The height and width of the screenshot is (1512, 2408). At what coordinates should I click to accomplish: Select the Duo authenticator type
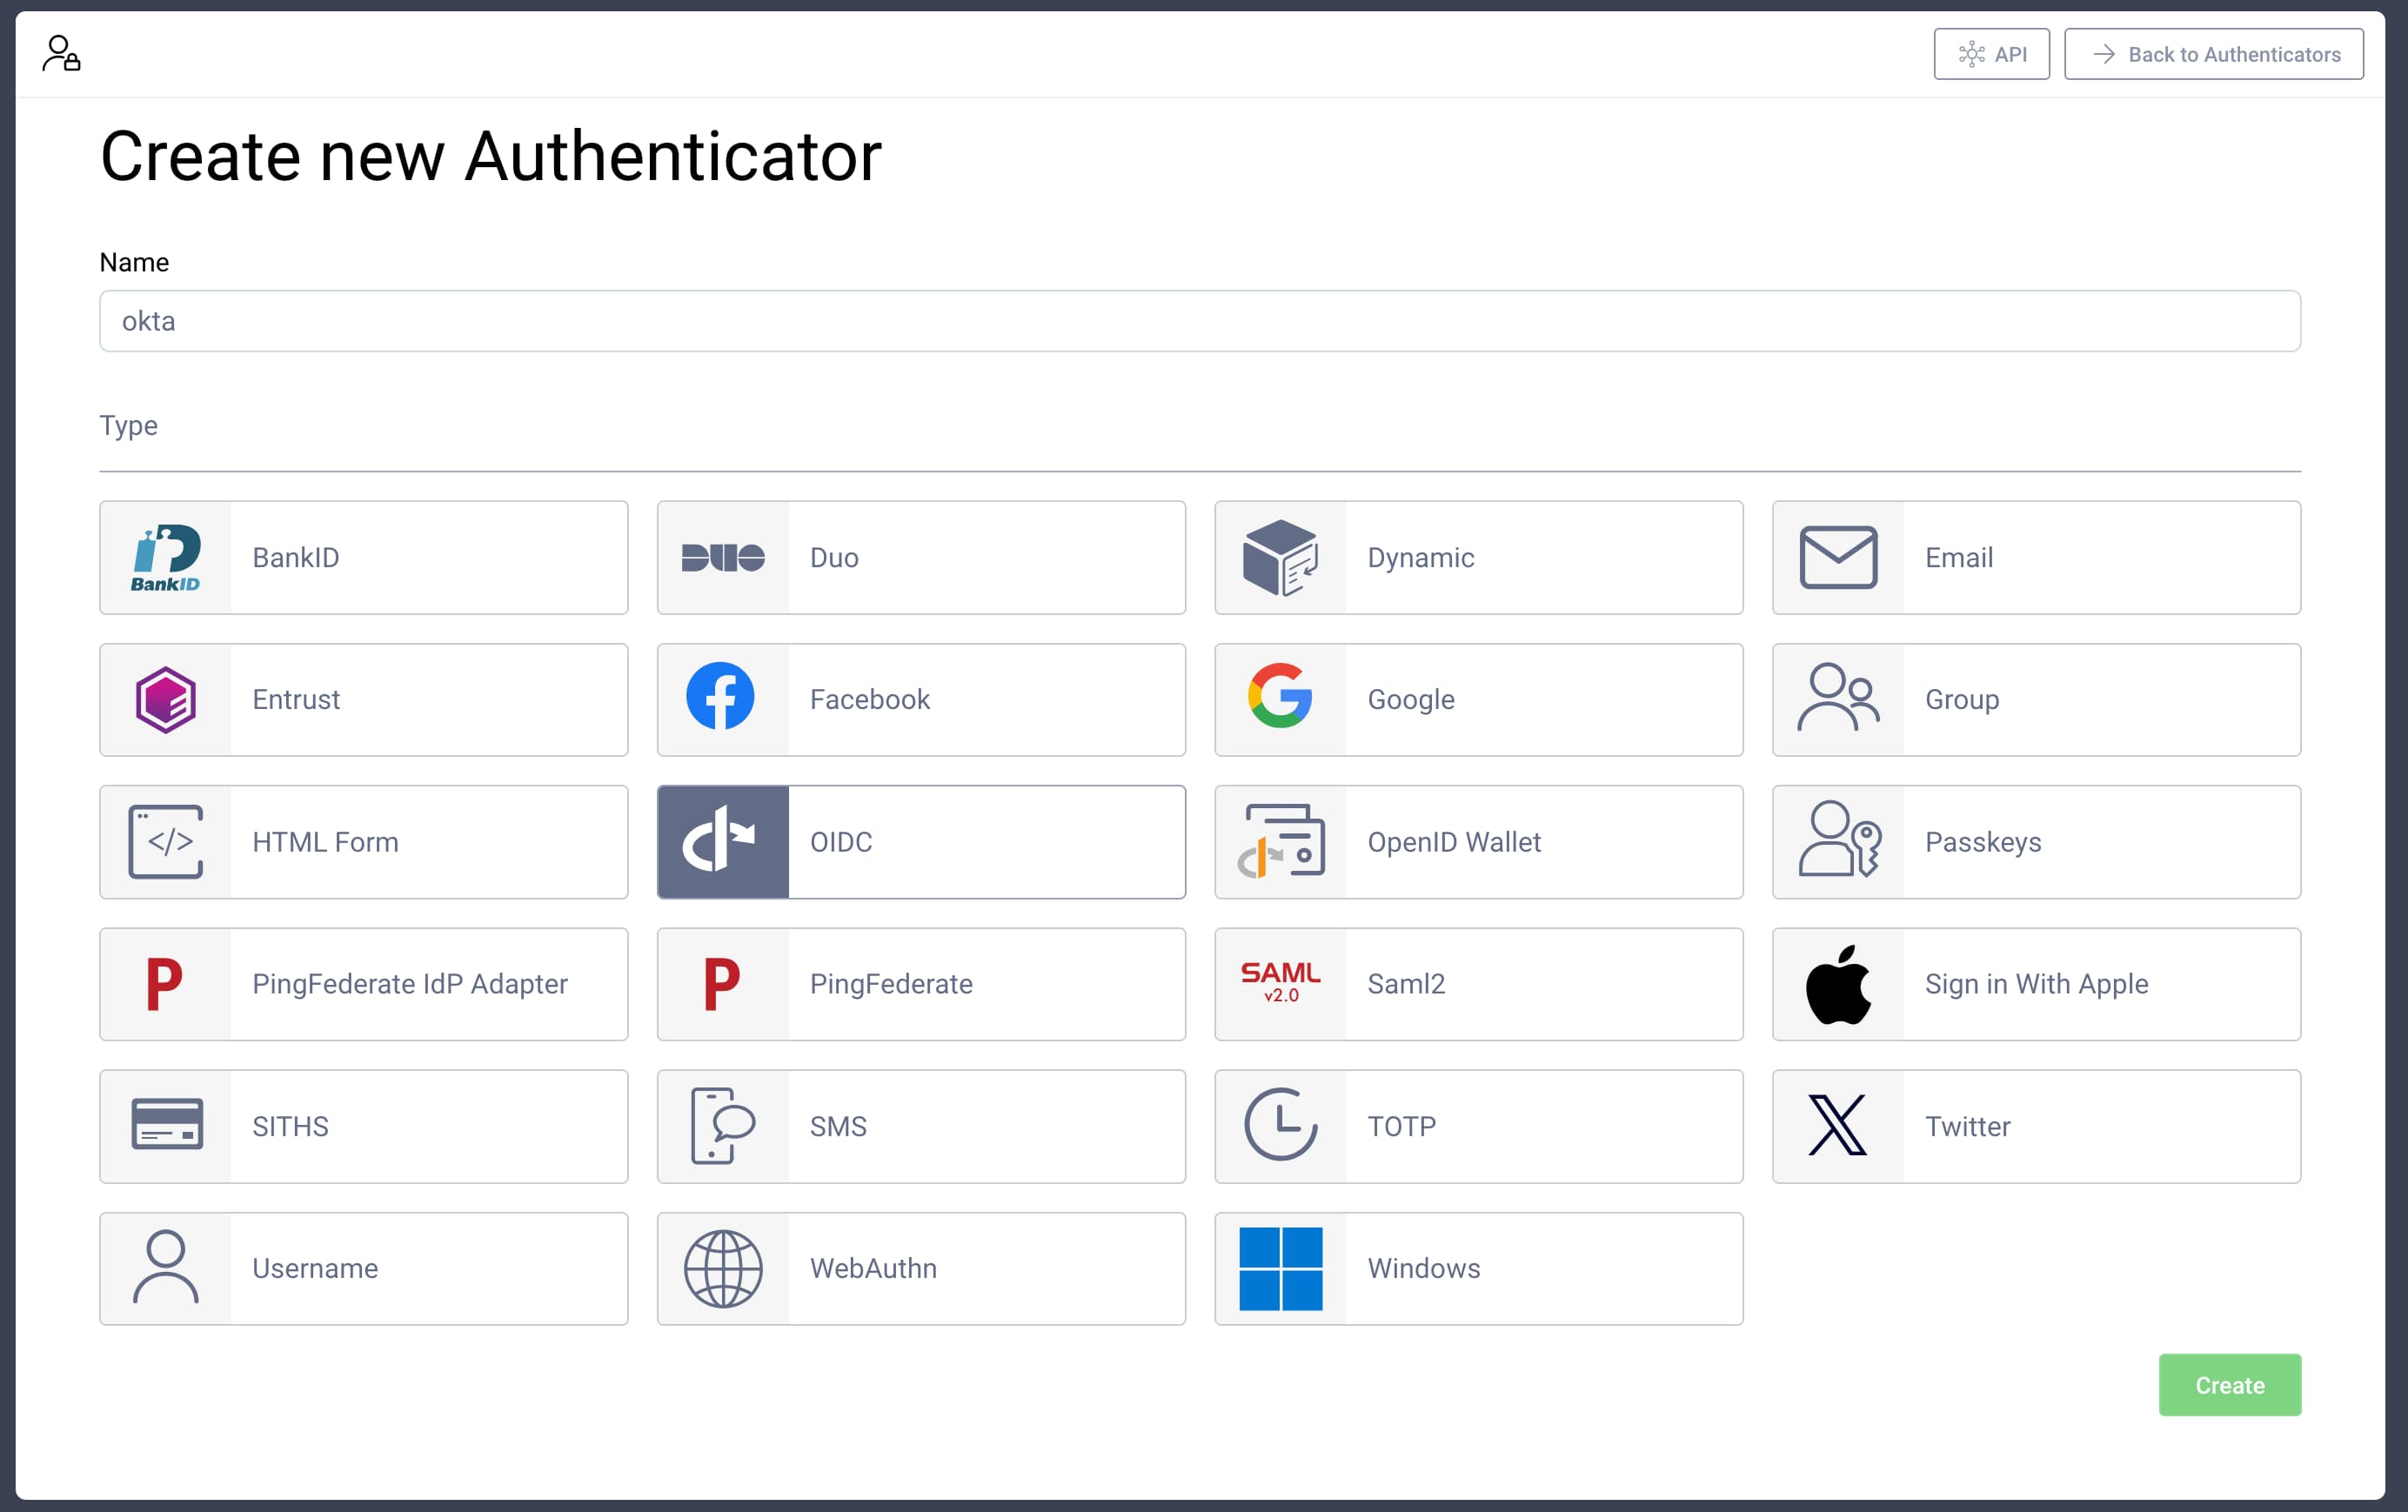921,558
